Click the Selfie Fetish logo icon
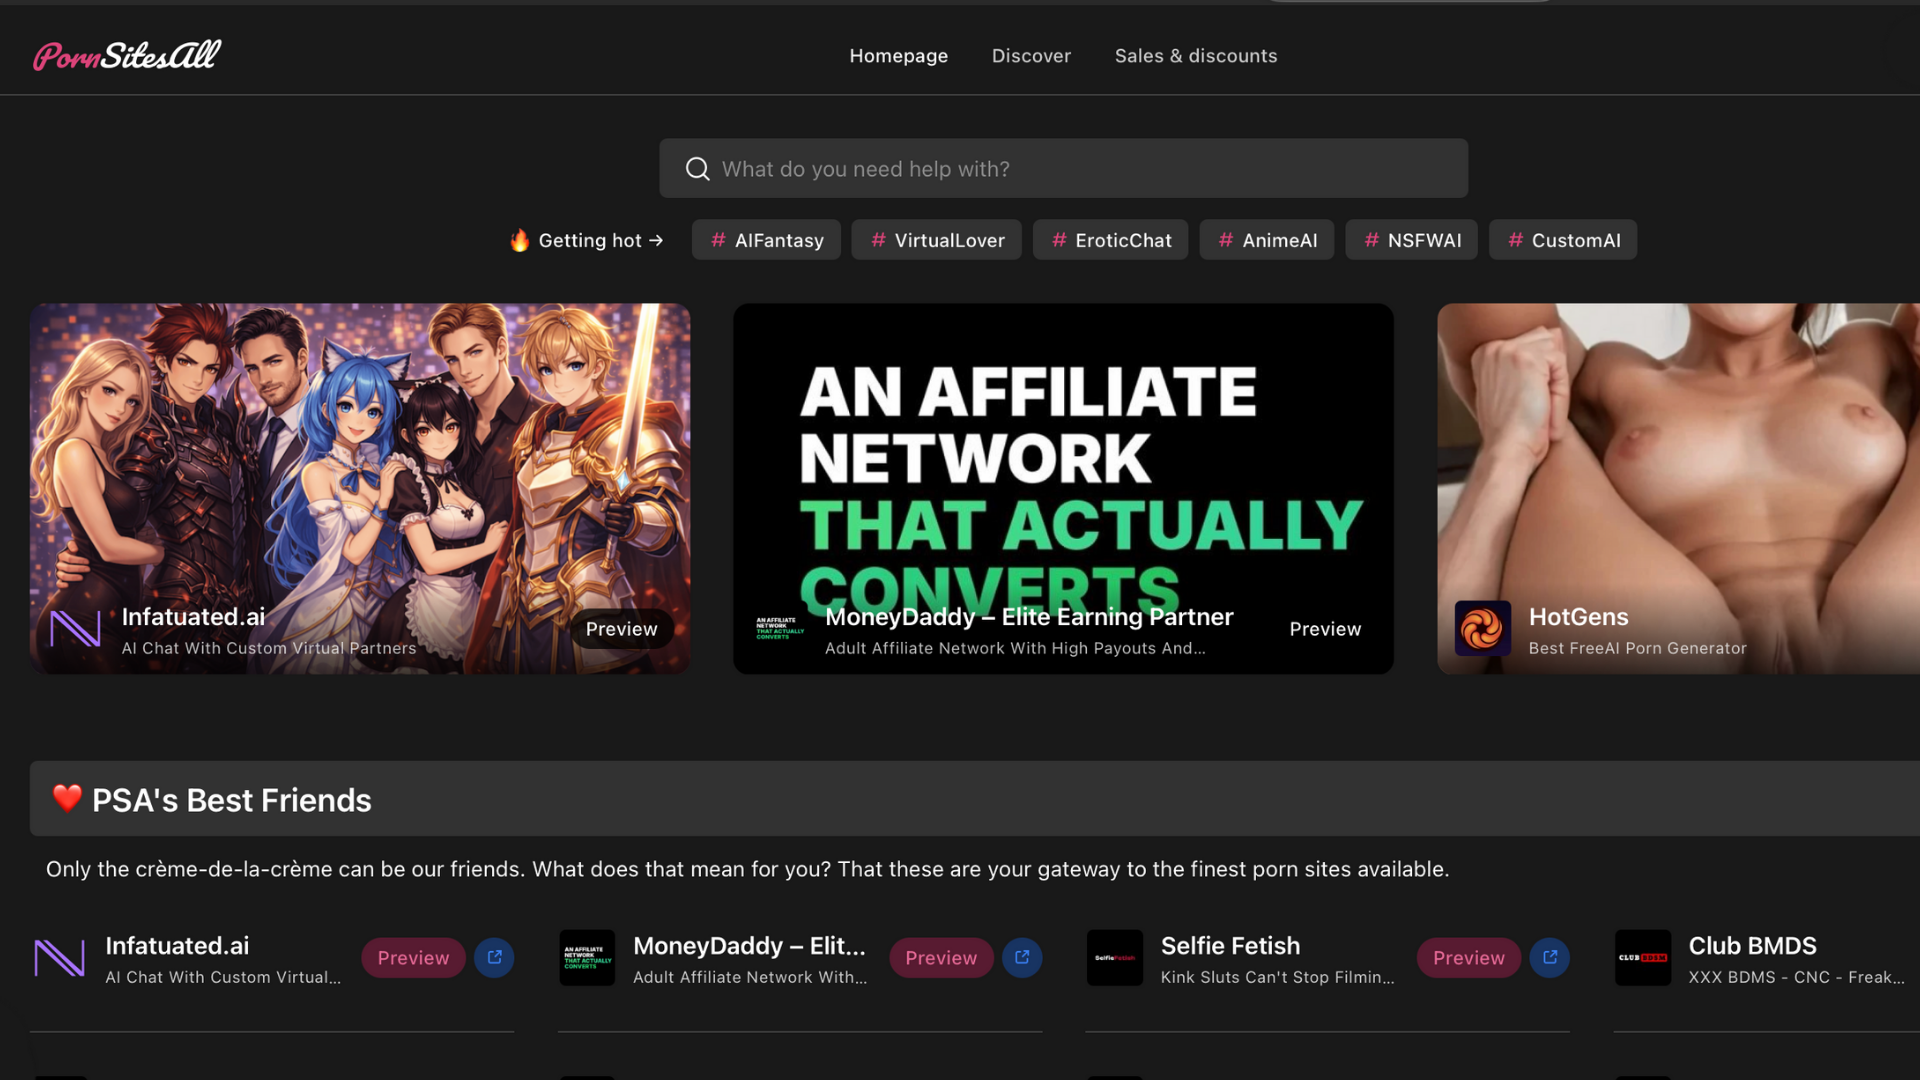This screenshot has width=1920, height=1080. point(1115,958)
